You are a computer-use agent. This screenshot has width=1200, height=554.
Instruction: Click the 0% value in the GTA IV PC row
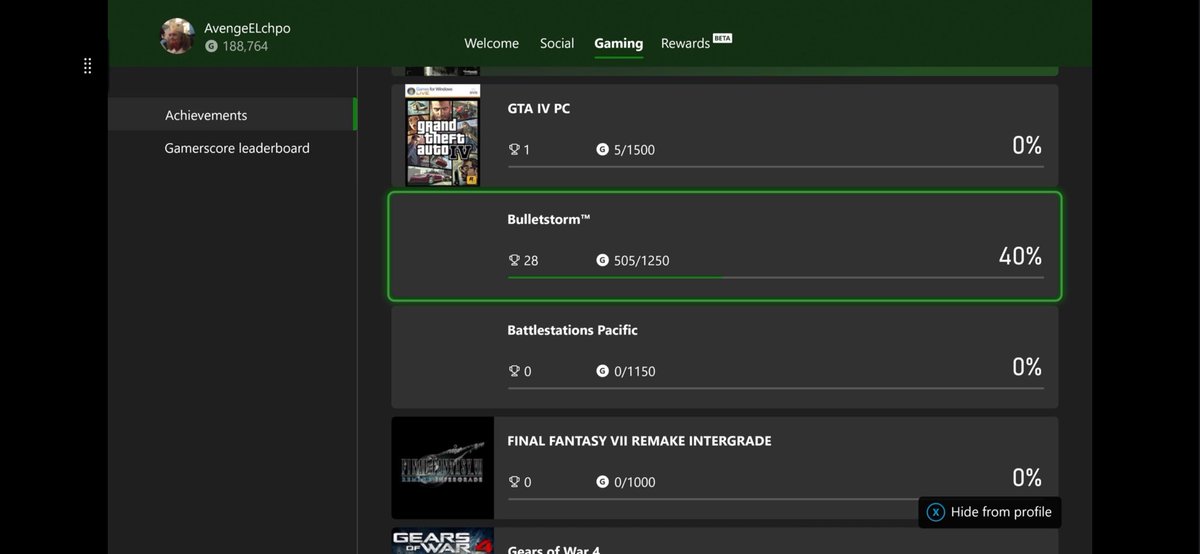[1027, 145]
